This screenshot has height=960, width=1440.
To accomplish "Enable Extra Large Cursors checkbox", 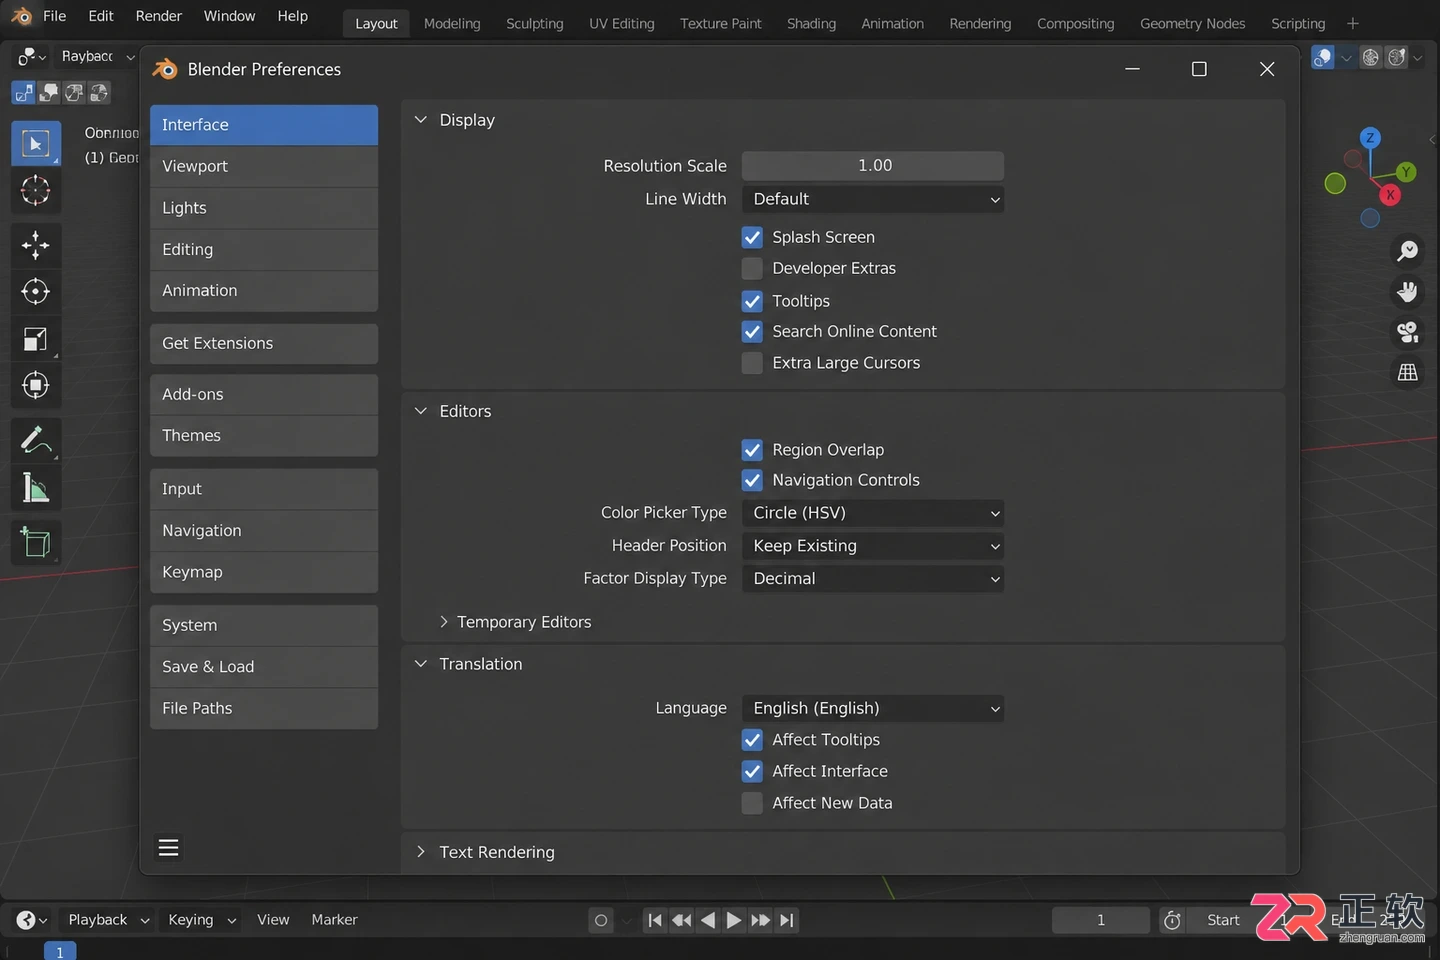I will 752,363.
